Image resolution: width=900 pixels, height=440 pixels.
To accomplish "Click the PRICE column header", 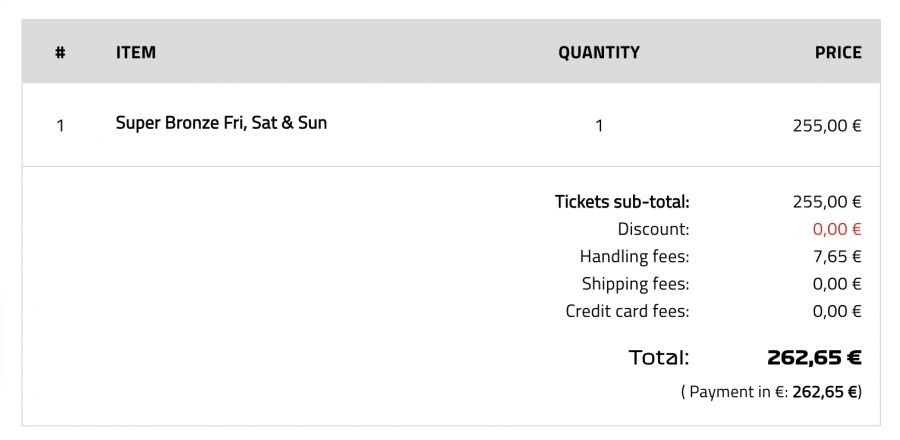I will [837, 53].
